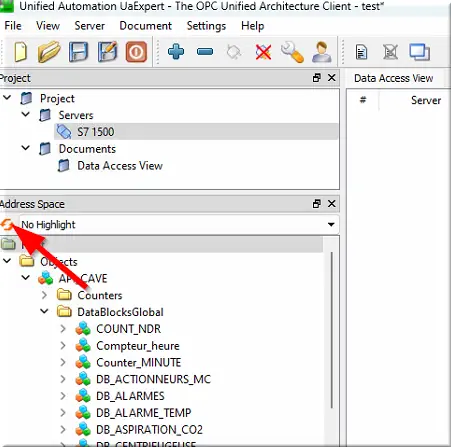This screenshot has width=451, height=447.
Task: Click the Address Space vertical scrollbar
Action: (332, 330)
